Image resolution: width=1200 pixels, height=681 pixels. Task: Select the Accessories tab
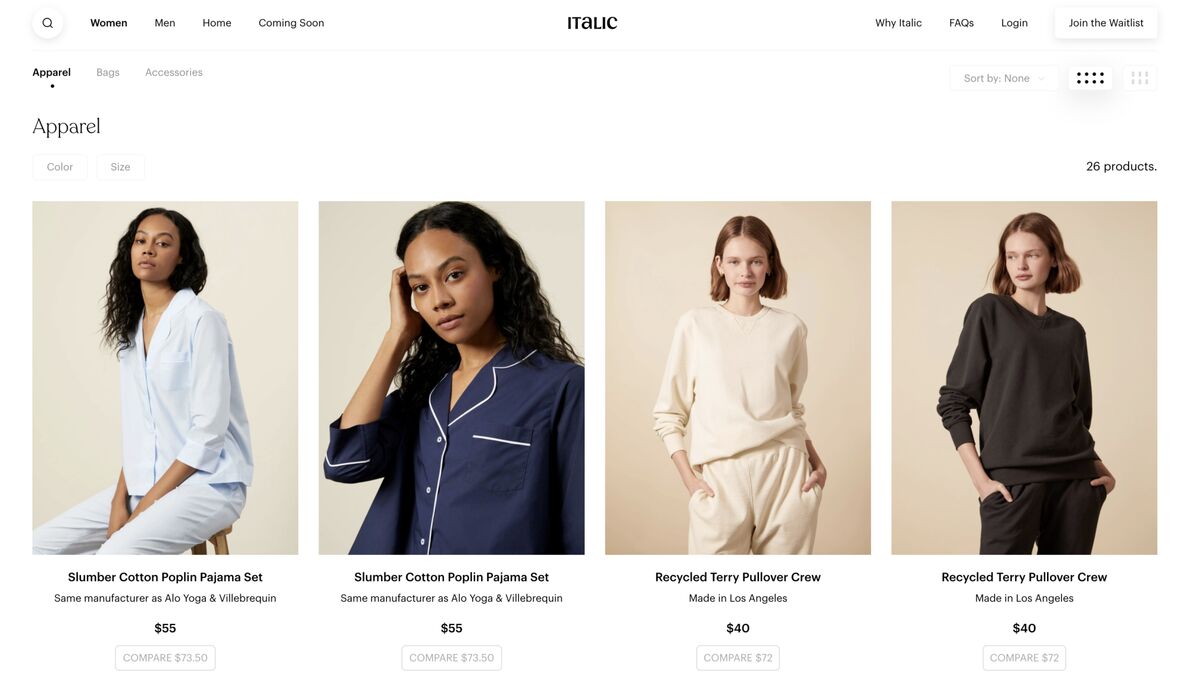point(174,72)
